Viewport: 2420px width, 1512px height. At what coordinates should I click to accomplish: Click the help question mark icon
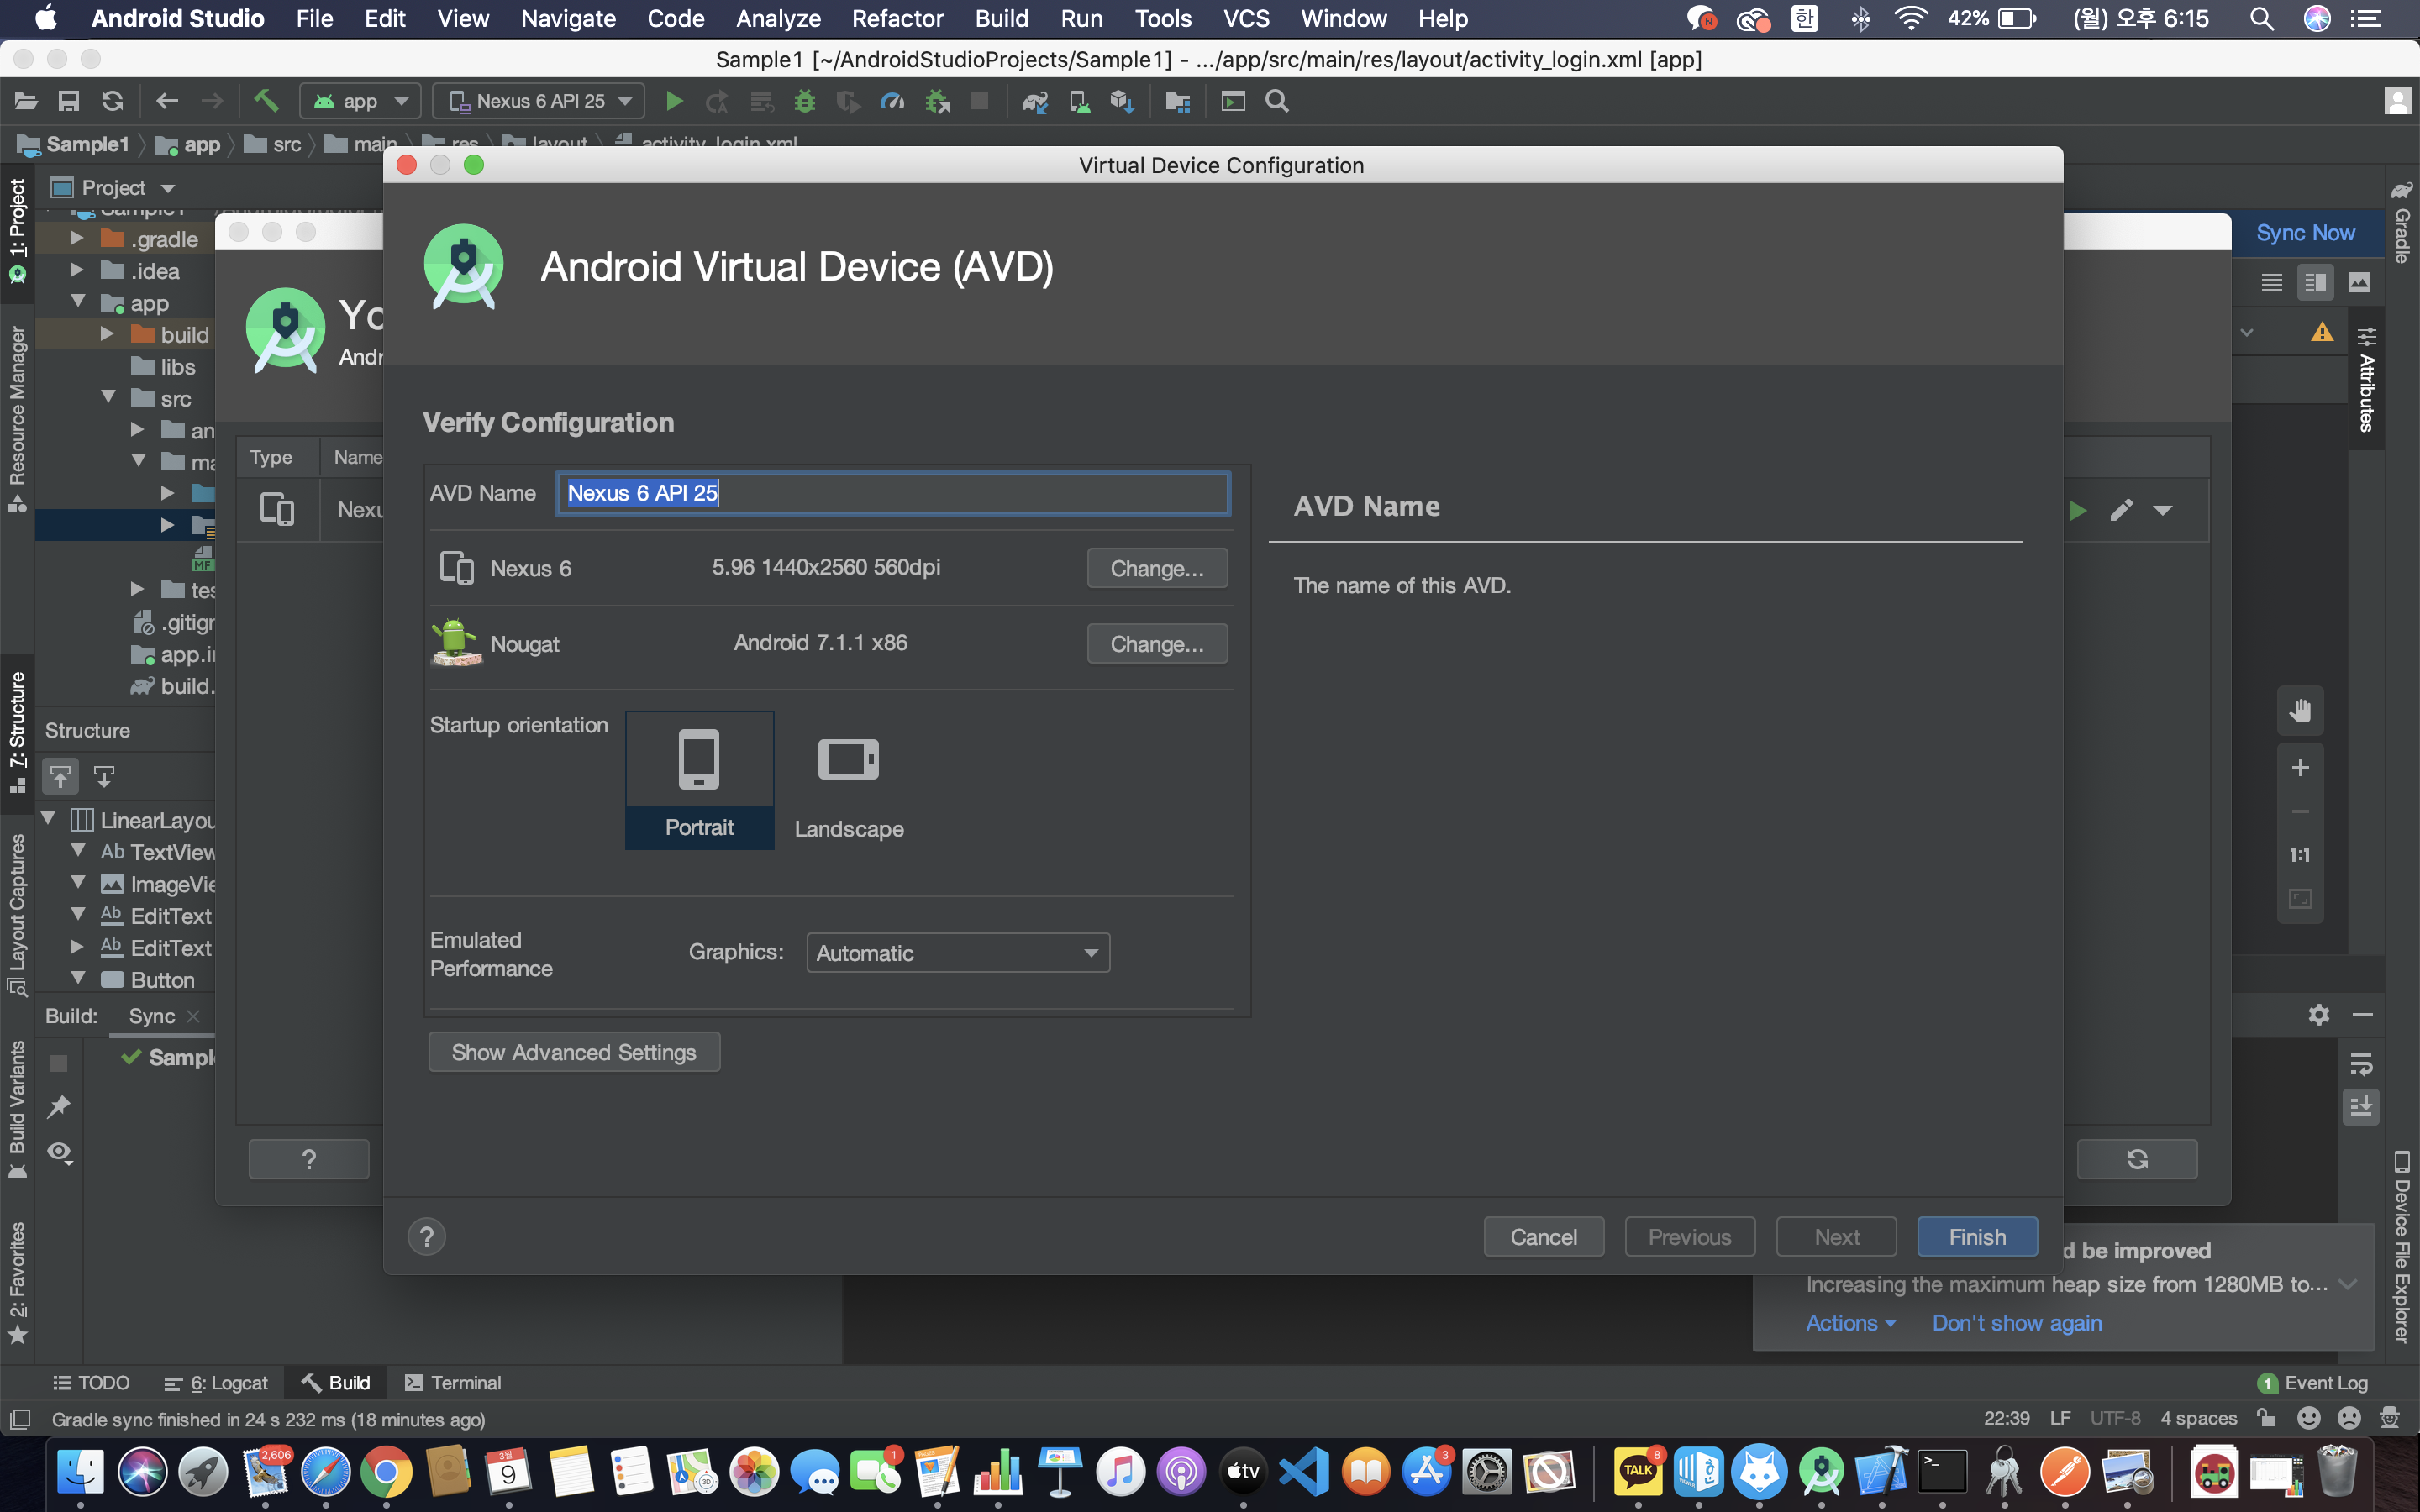(427, 1237)
